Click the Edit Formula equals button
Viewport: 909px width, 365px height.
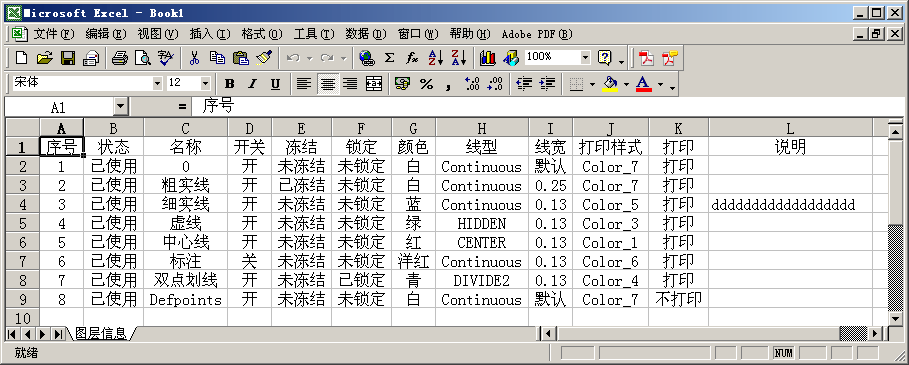point(183,107)
